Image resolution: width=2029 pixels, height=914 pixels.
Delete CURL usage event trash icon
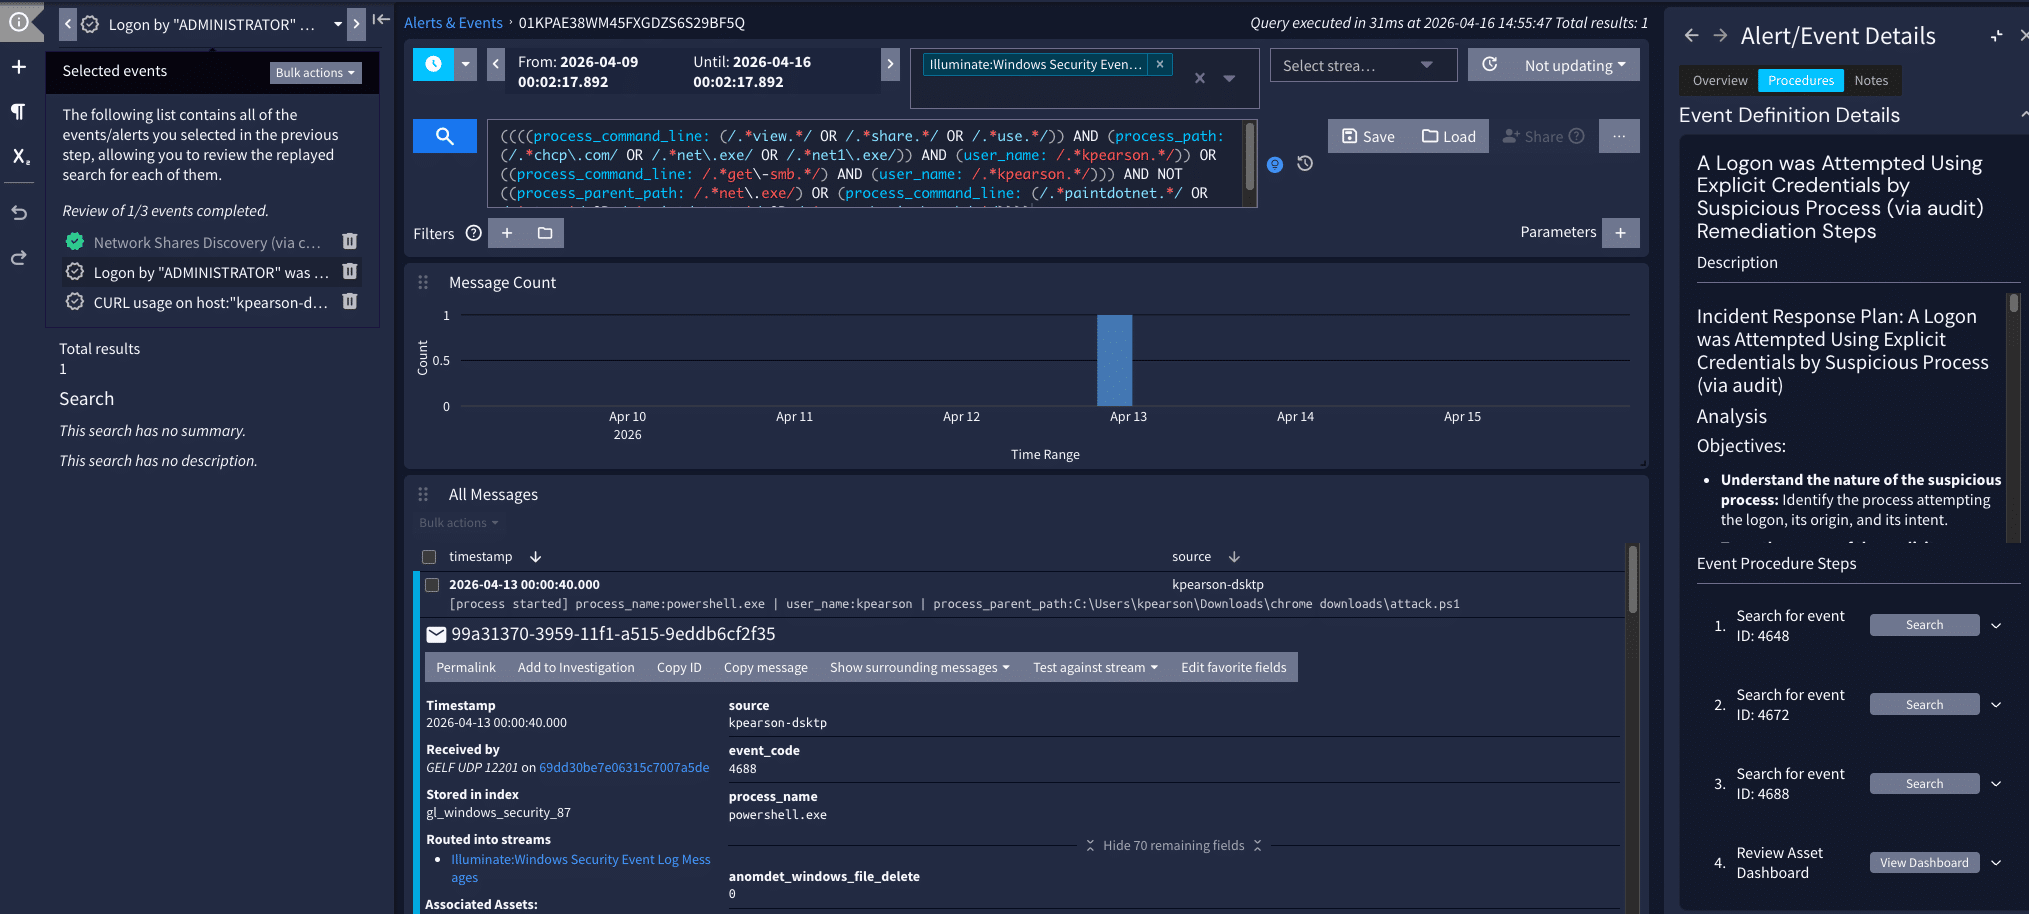coord(350,301)
